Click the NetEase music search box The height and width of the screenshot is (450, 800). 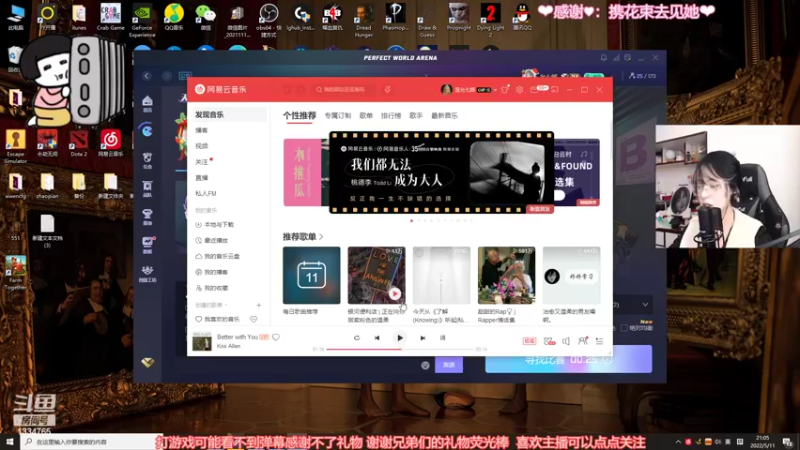[x=343, y=89]
